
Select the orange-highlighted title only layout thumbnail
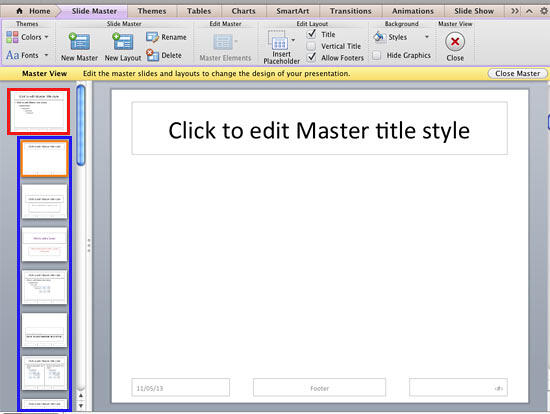[44, 158]
